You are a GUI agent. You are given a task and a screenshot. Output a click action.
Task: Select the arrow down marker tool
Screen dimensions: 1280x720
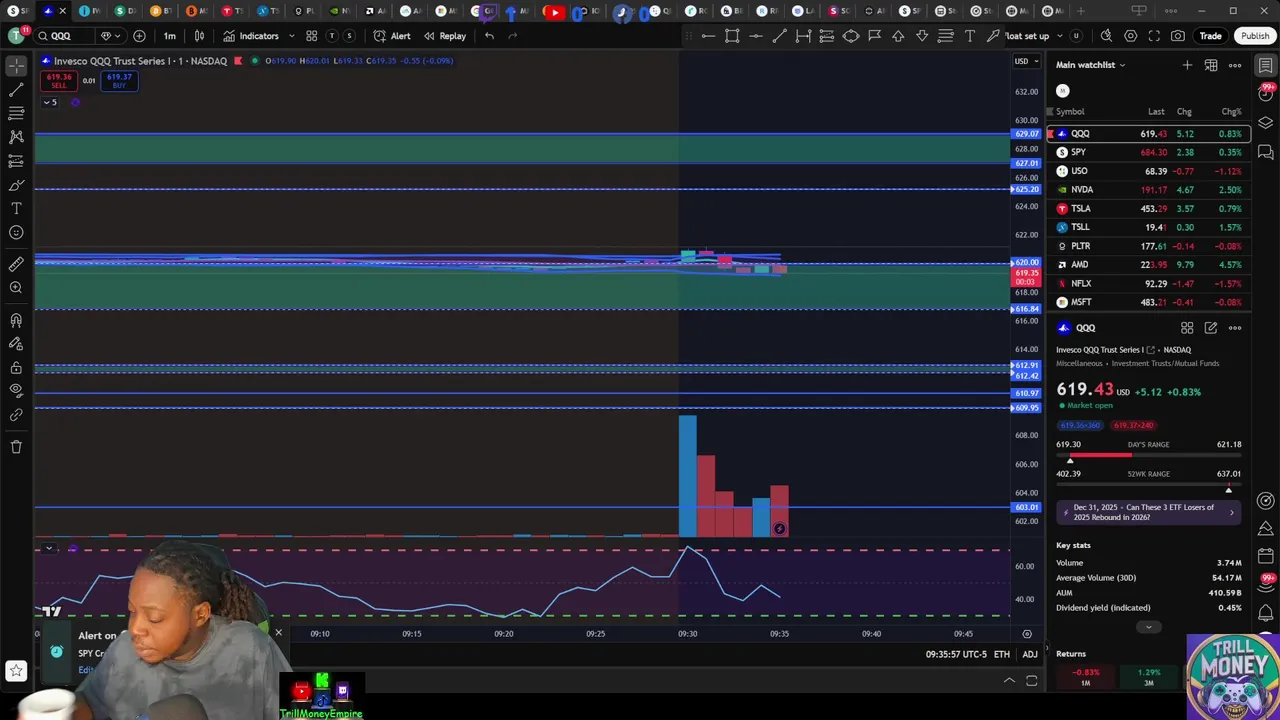922,36
